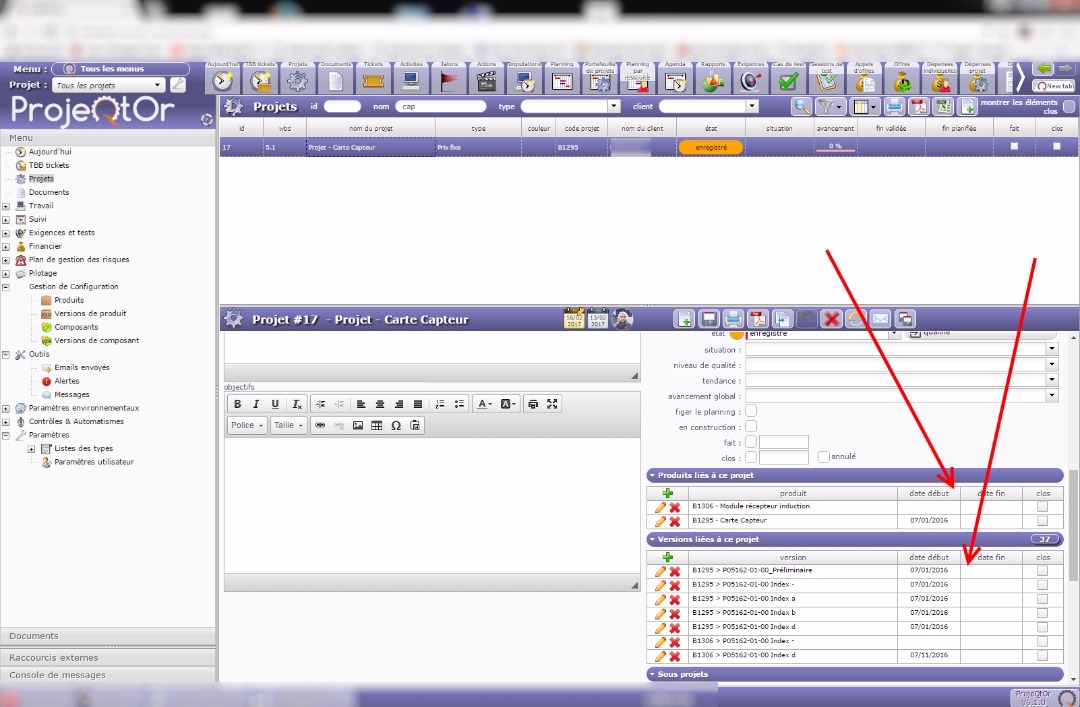Expand the Financier menu node

click(x=6, y=247)
